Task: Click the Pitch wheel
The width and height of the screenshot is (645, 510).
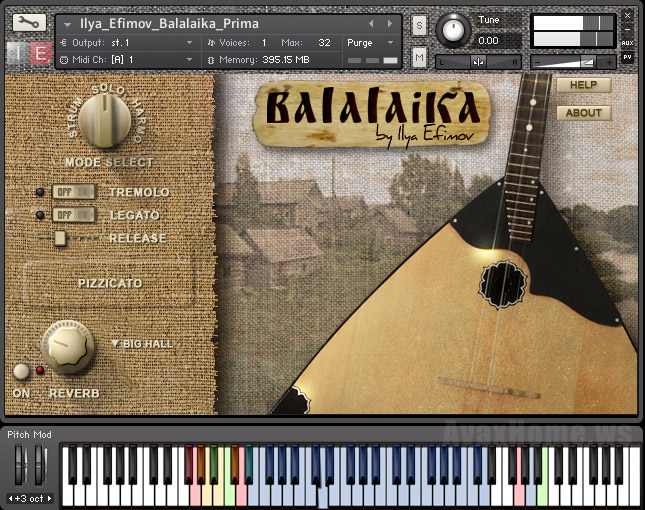Action: click(x=20, y=466)
